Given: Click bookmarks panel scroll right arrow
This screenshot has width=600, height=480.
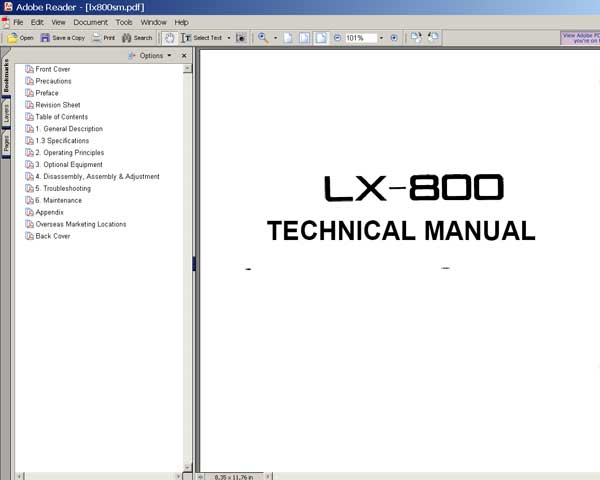Looking at the screenshot, I should coord(178,476).
